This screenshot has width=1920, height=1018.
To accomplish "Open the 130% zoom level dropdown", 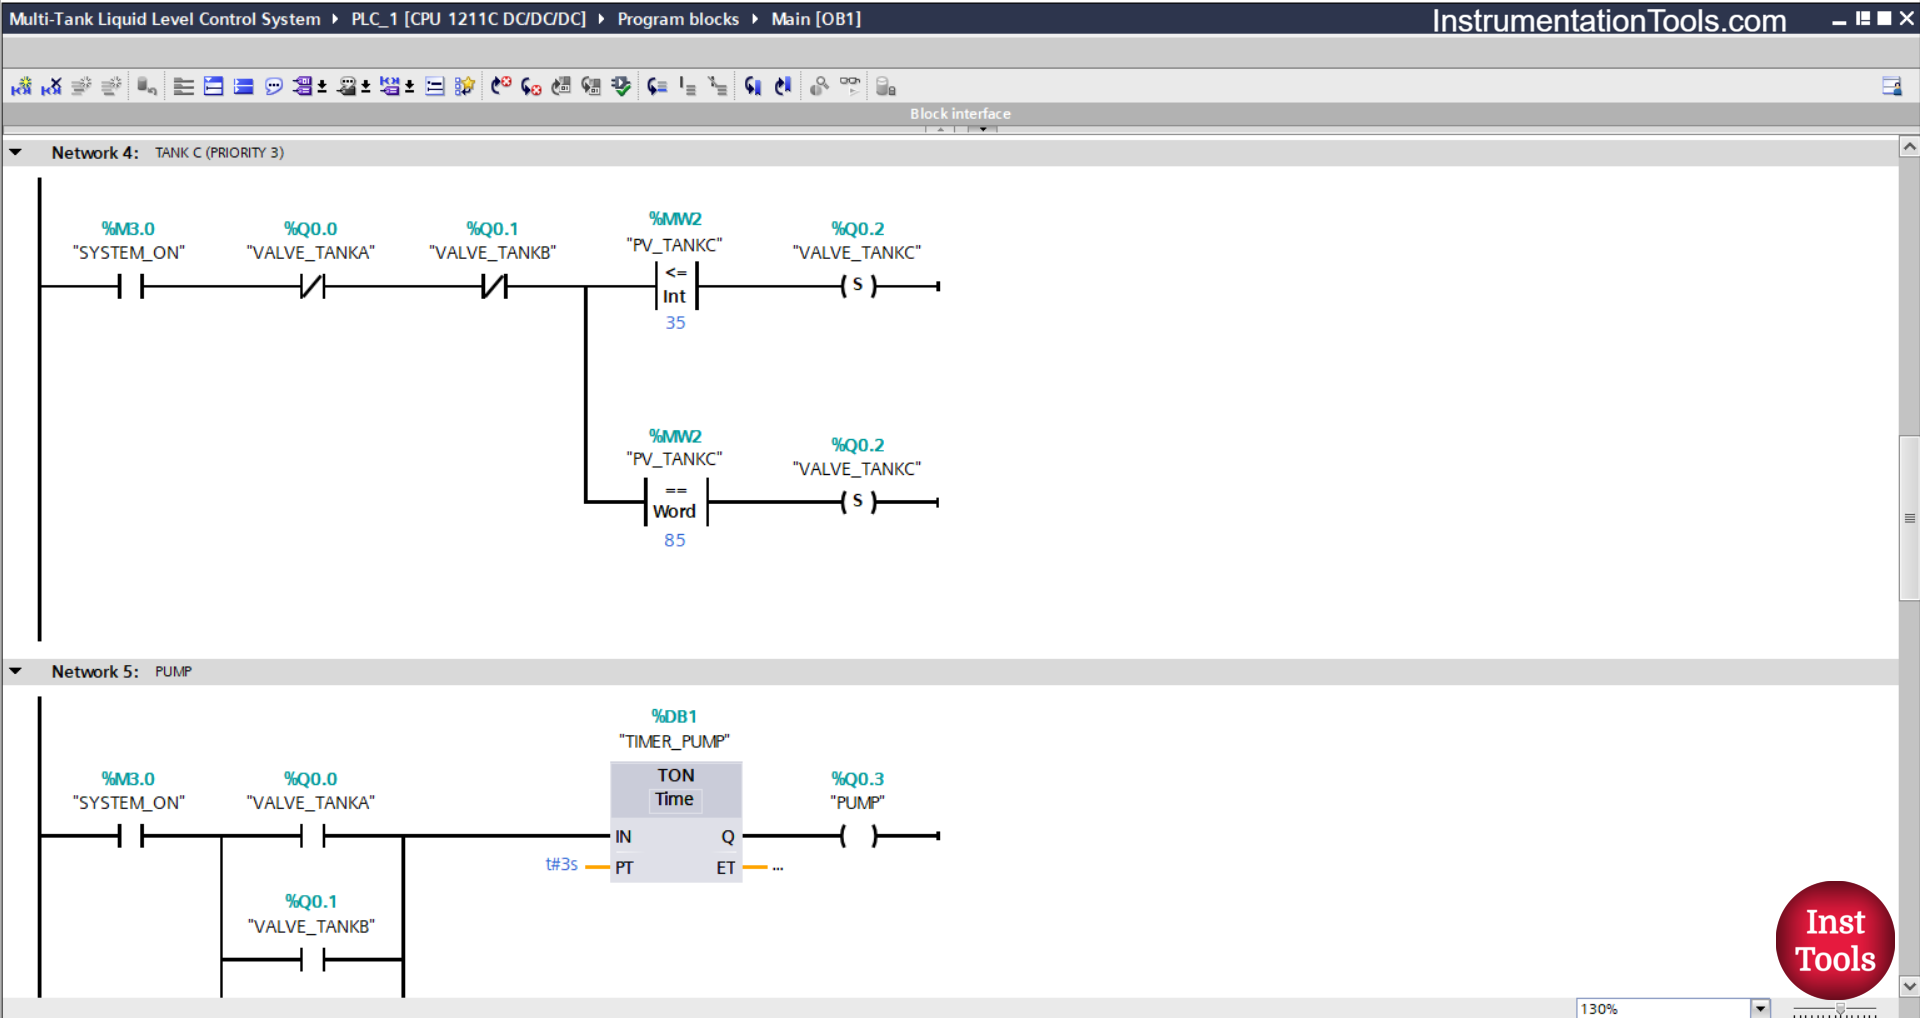I will click(1760, 1008).
